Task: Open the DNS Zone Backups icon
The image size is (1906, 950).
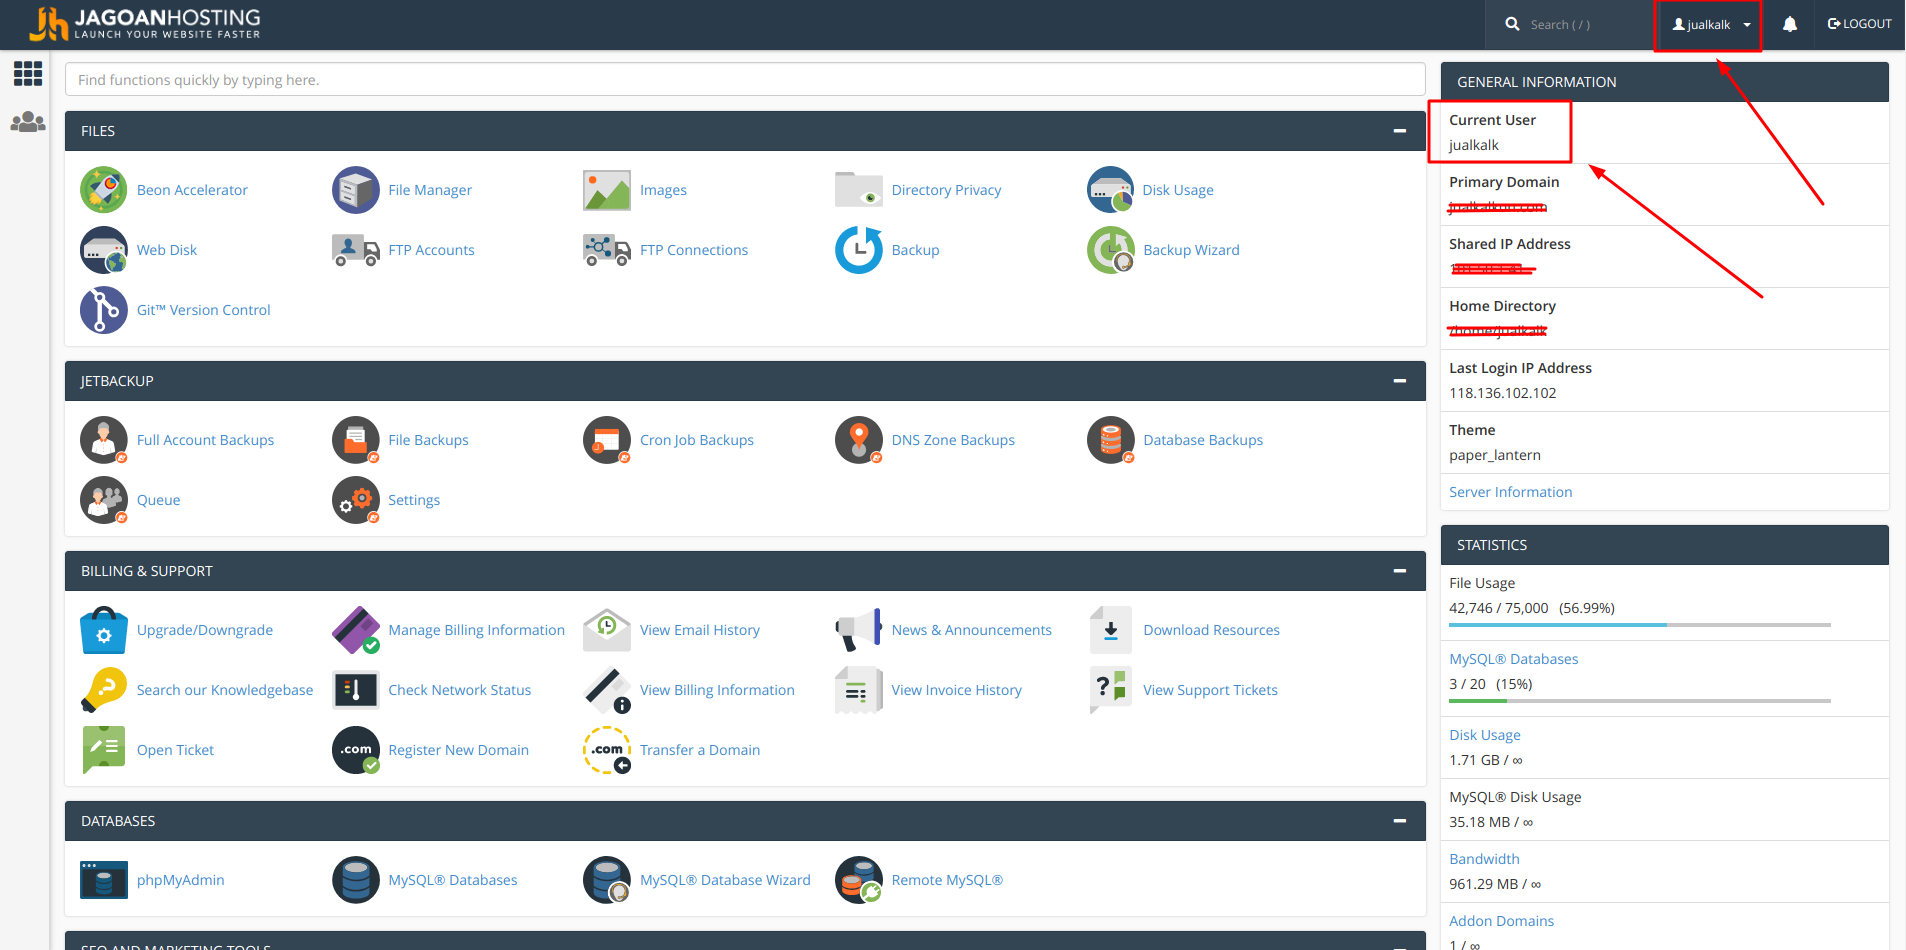Action: [x=859, y=440]
